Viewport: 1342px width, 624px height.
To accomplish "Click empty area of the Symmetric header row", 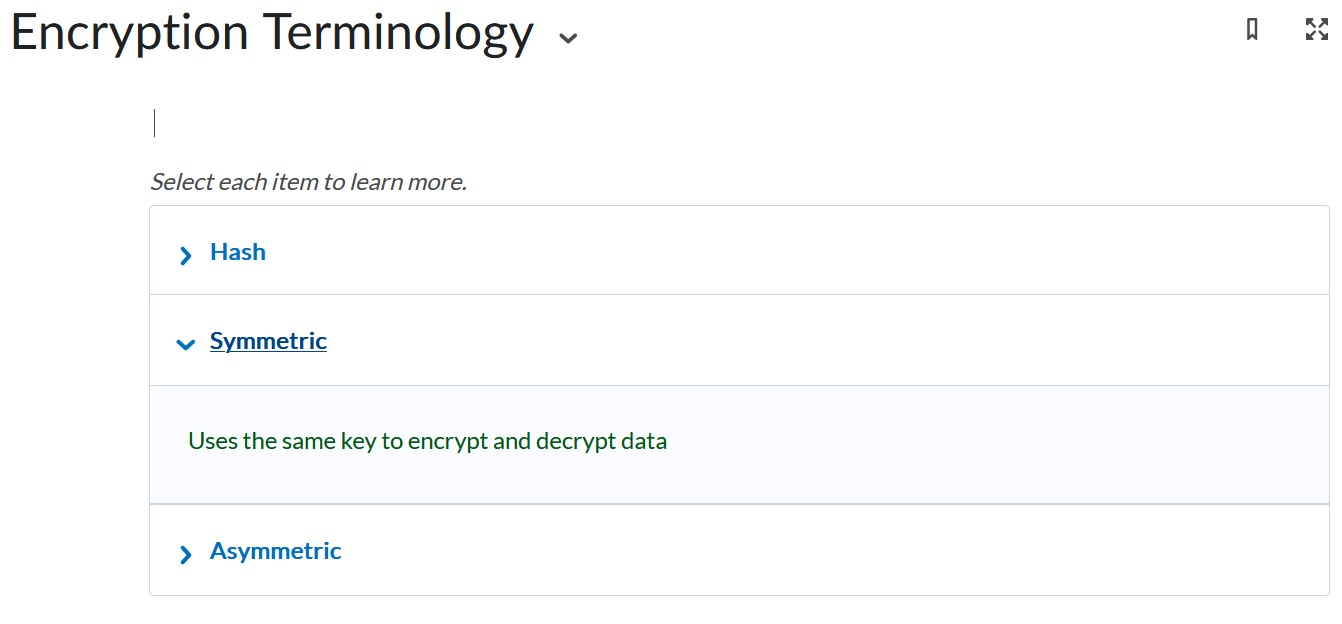I will tap(800, 341).
